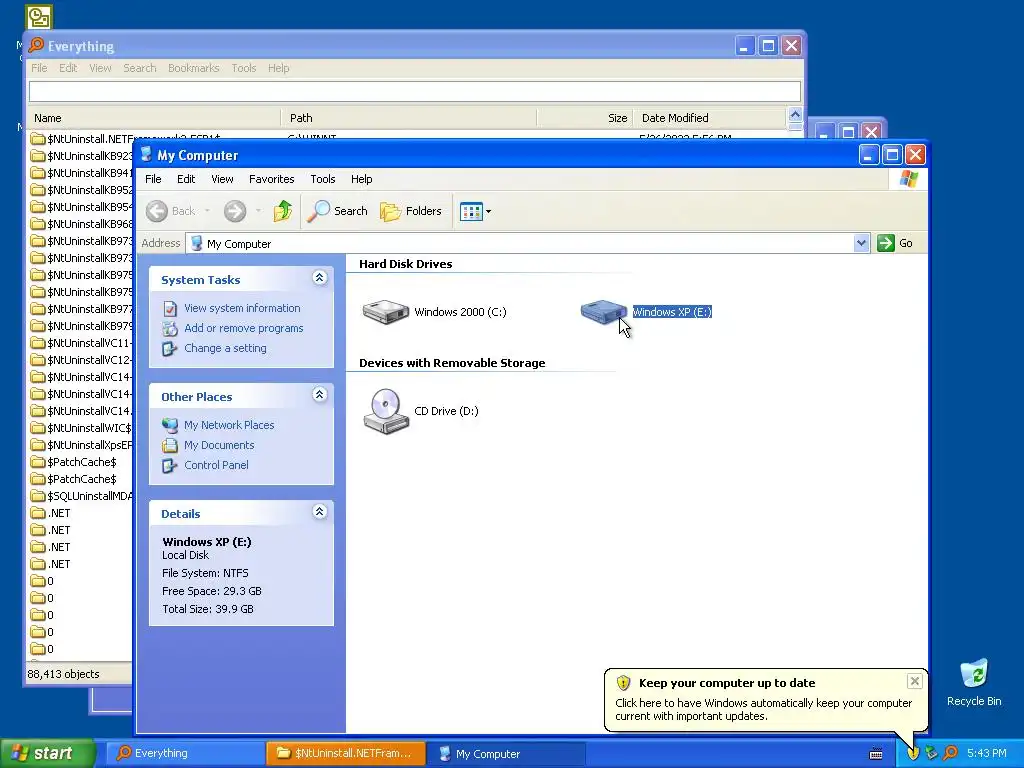Click the taskbar clock showing 5:43 PM
Screen dimensions: 1024x768
point(987,754)
